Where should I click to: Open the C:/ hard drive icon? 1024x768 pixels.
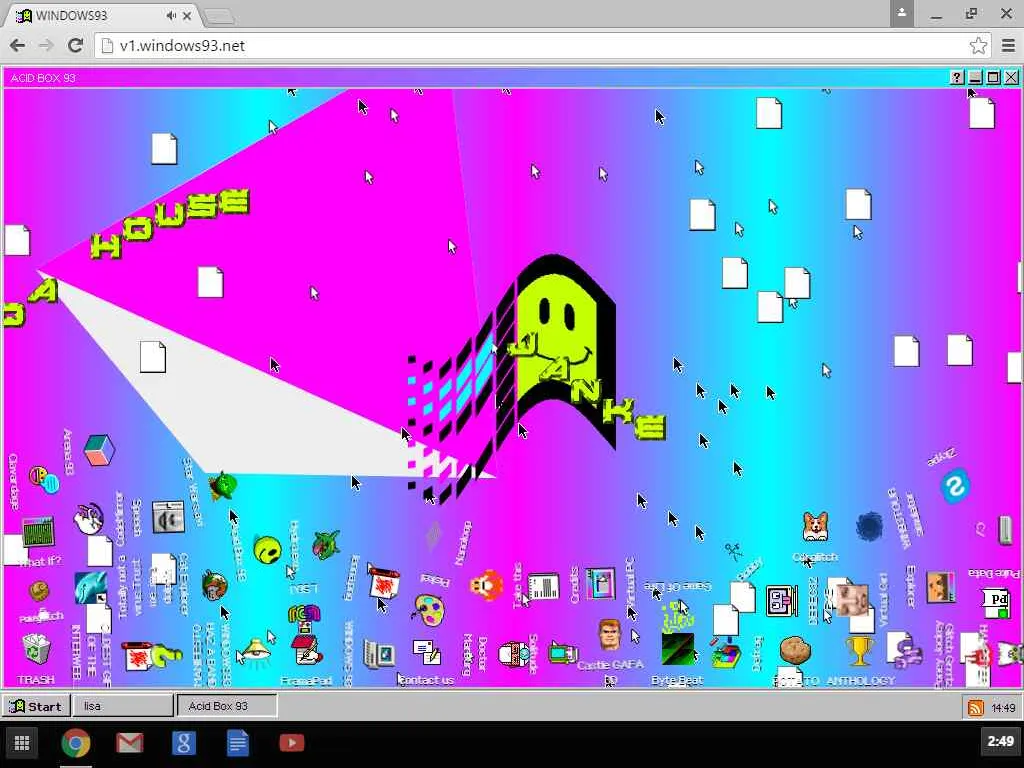[x=1005, y=530]
